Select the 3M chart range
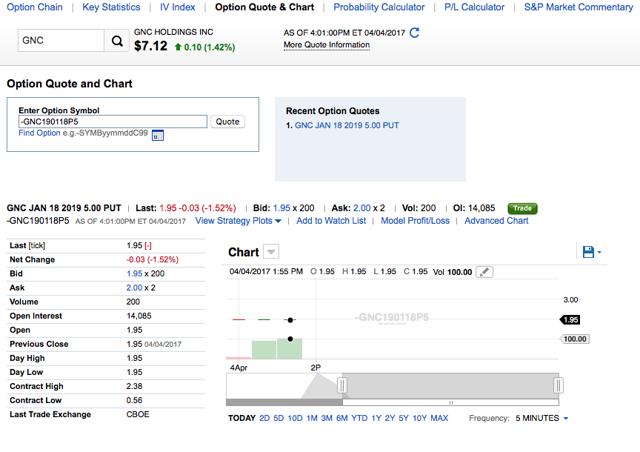The height and width of the screenshot is (452, 640). (327, 418)
